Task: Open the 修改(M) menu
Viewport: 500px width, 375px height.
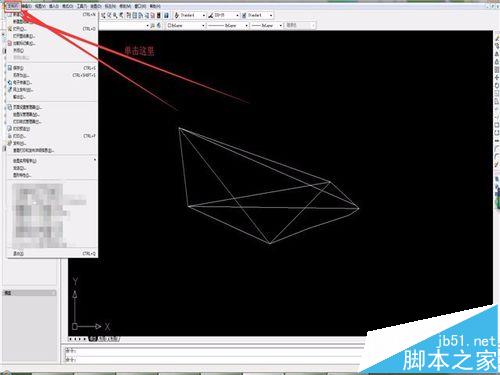Action: coord(125,6)
